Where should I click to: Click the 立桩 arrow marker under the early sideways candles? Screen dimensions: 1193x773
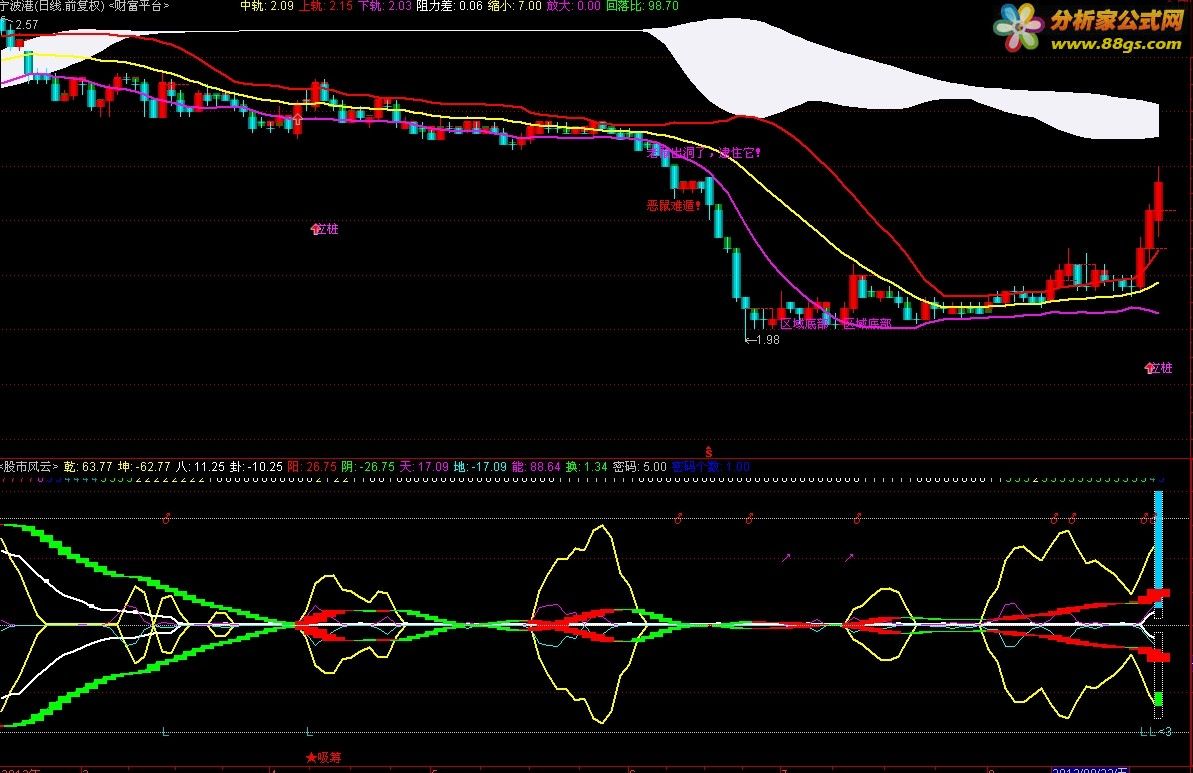325,229
